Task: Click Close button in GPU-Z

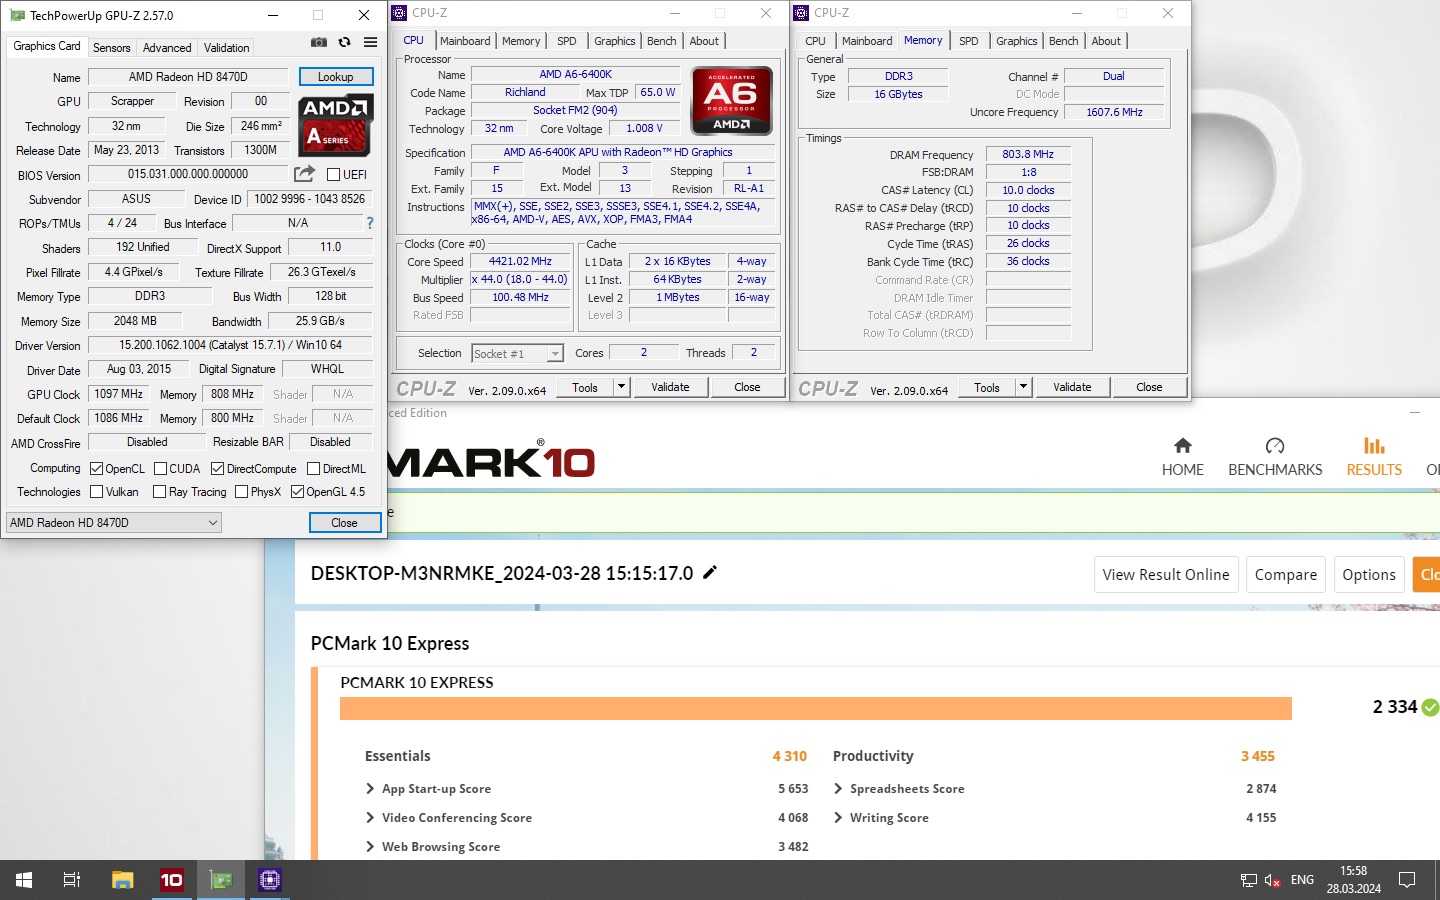Action: [x=344, y=522]
